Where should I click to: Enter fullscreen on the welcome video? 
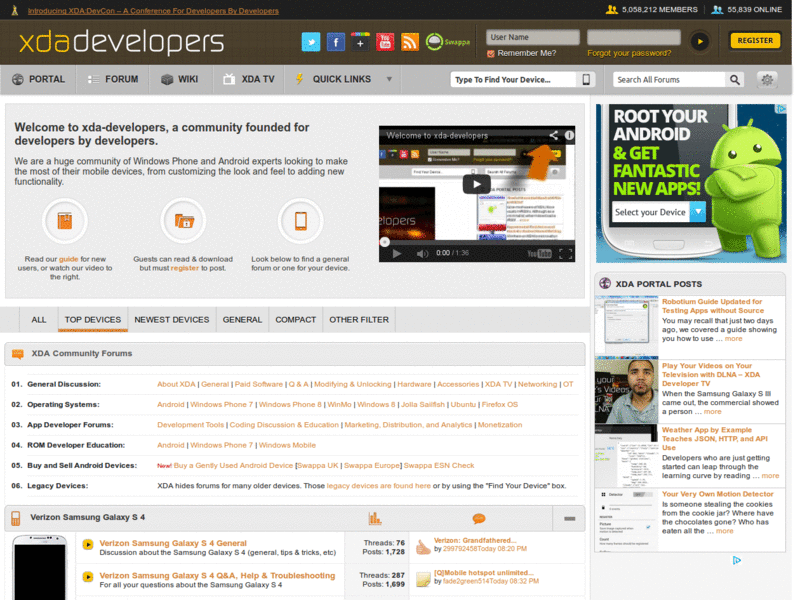[565, 254]
